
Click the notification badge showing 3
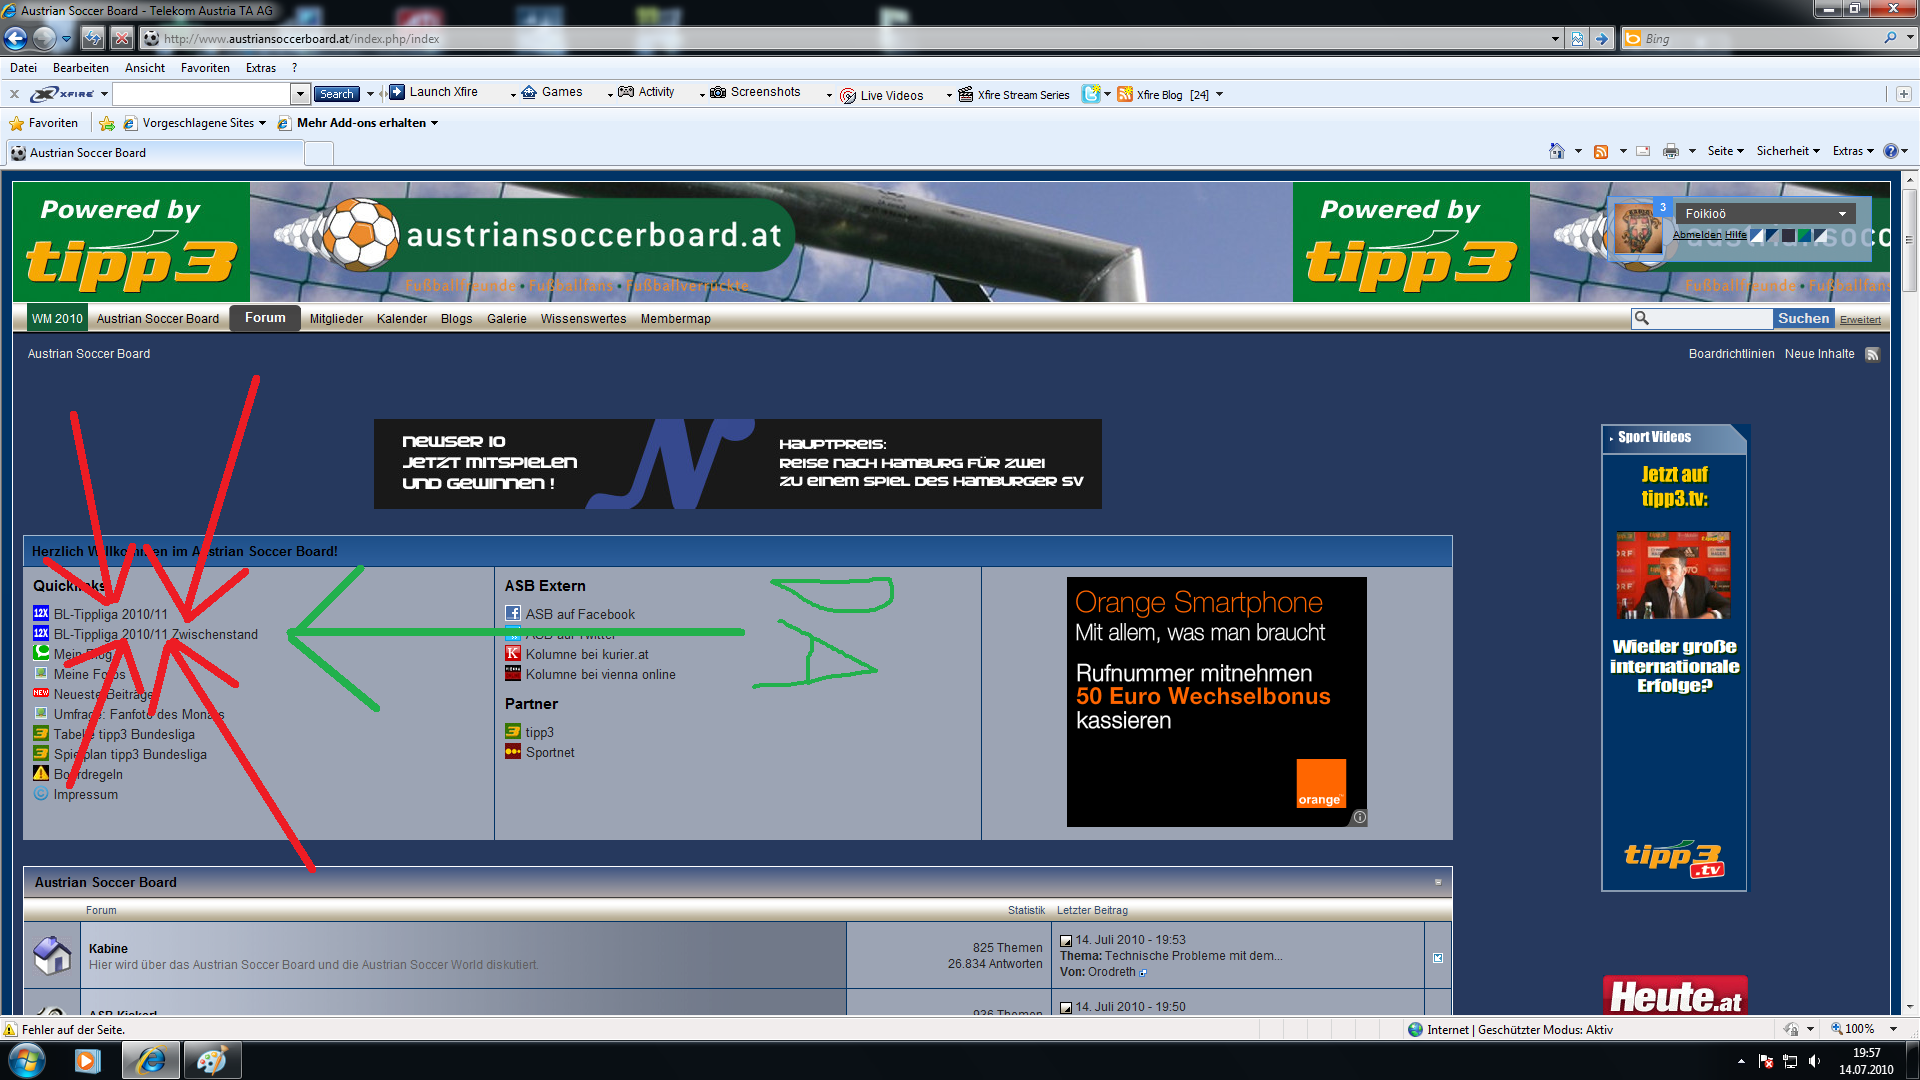click(1663, 207)
